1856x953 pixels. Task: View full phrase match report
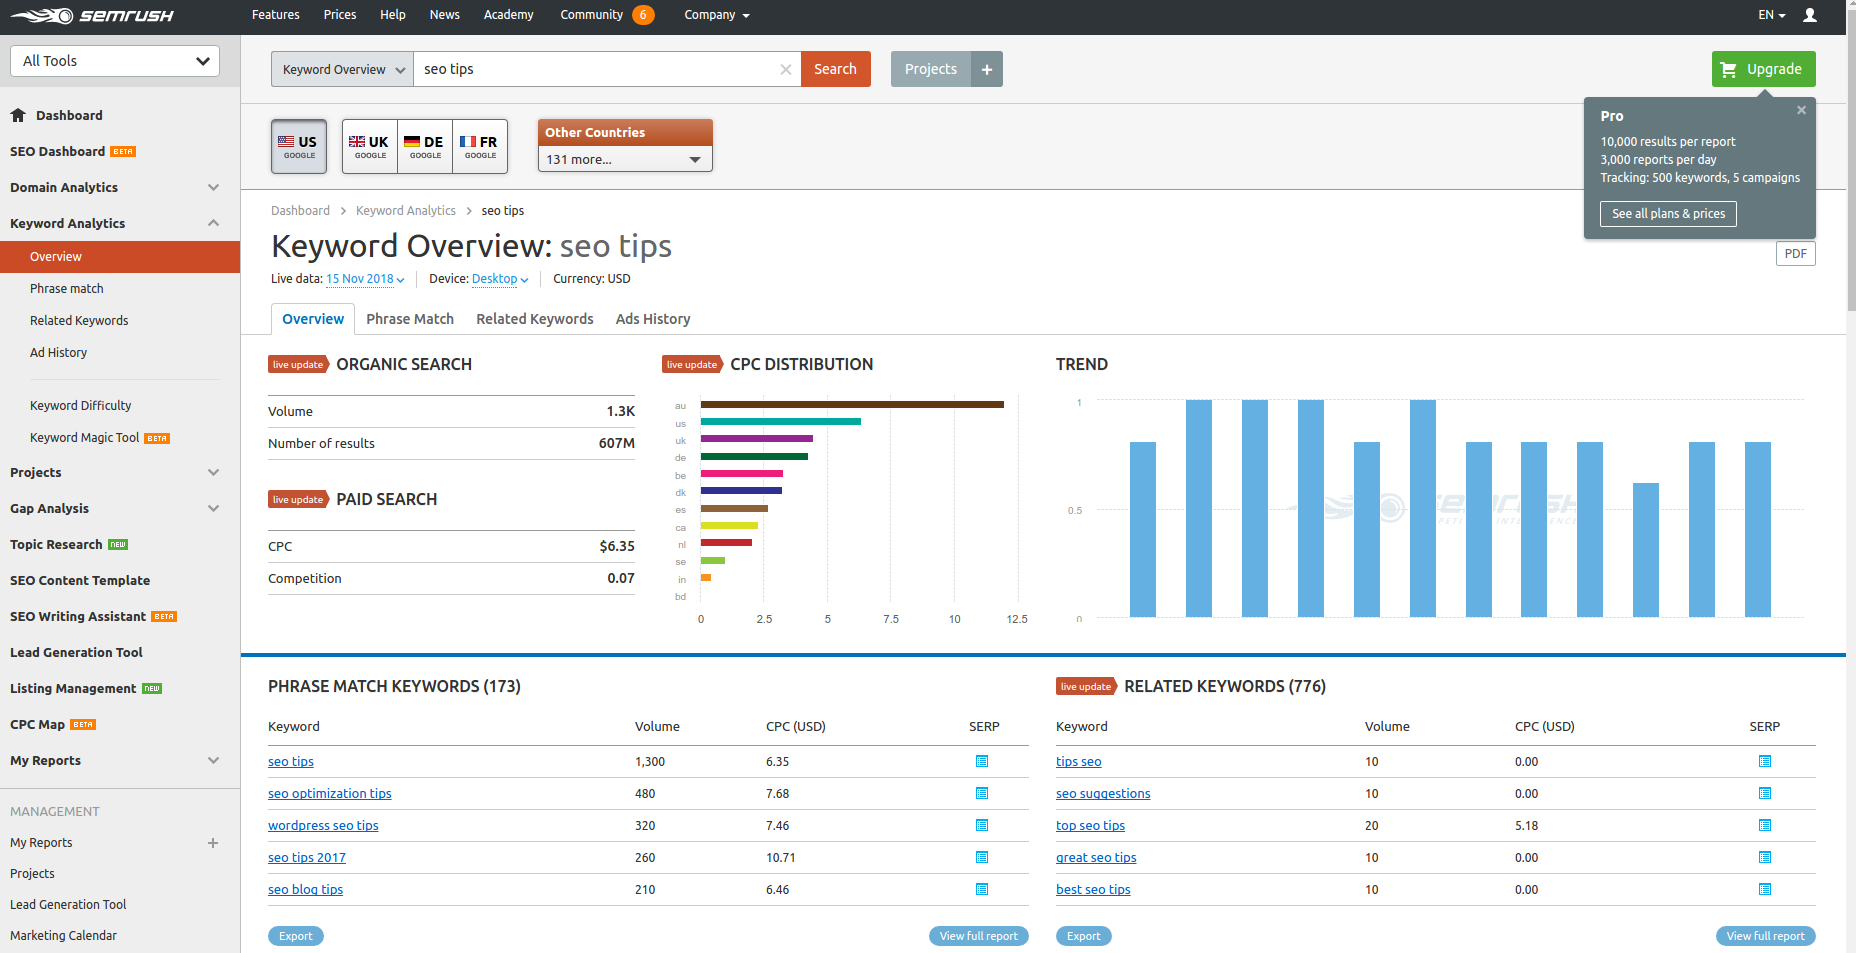978,936
